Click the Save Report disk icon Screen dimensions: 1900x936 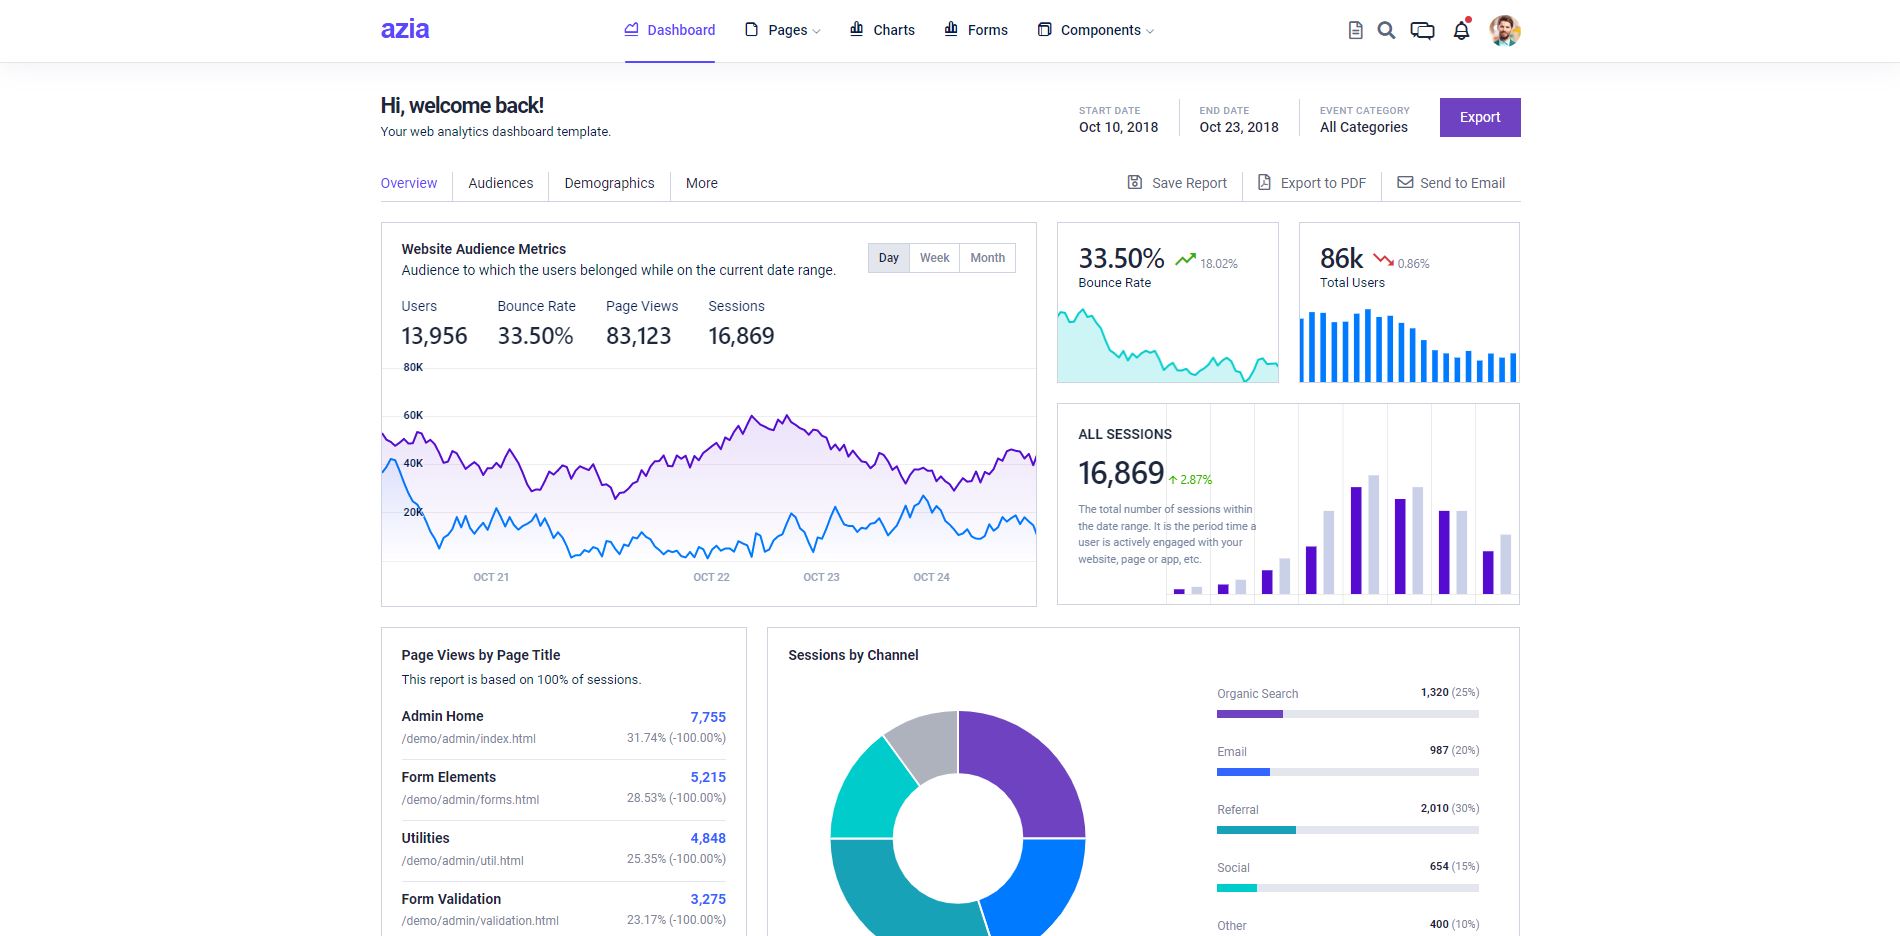[x=1135, y=182]
